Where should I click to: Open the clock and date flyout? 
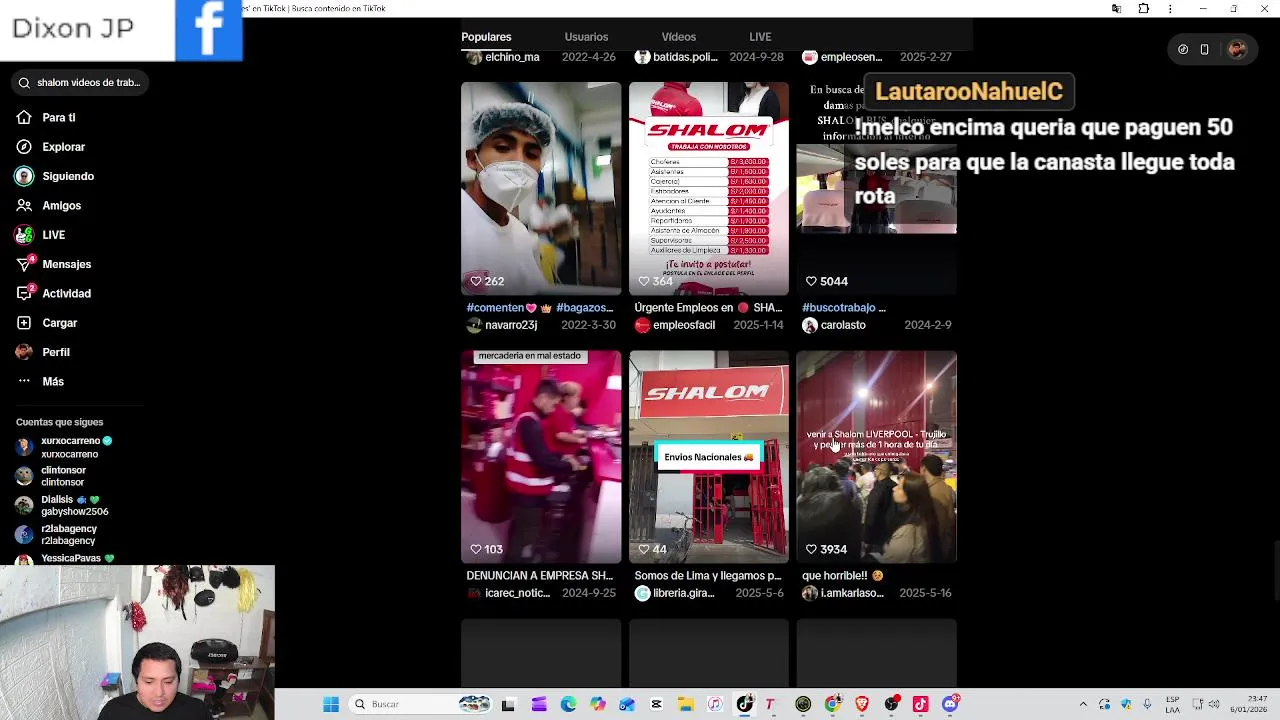tap(1249, 704)
